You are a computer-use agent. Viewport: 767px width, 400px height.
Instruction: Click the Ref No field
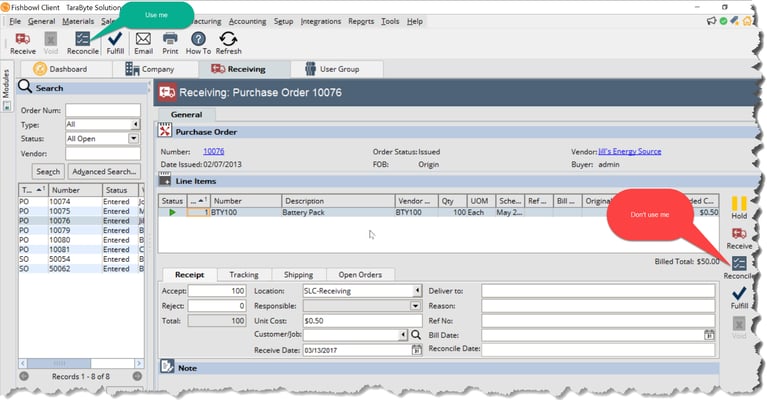click(598, 321)
